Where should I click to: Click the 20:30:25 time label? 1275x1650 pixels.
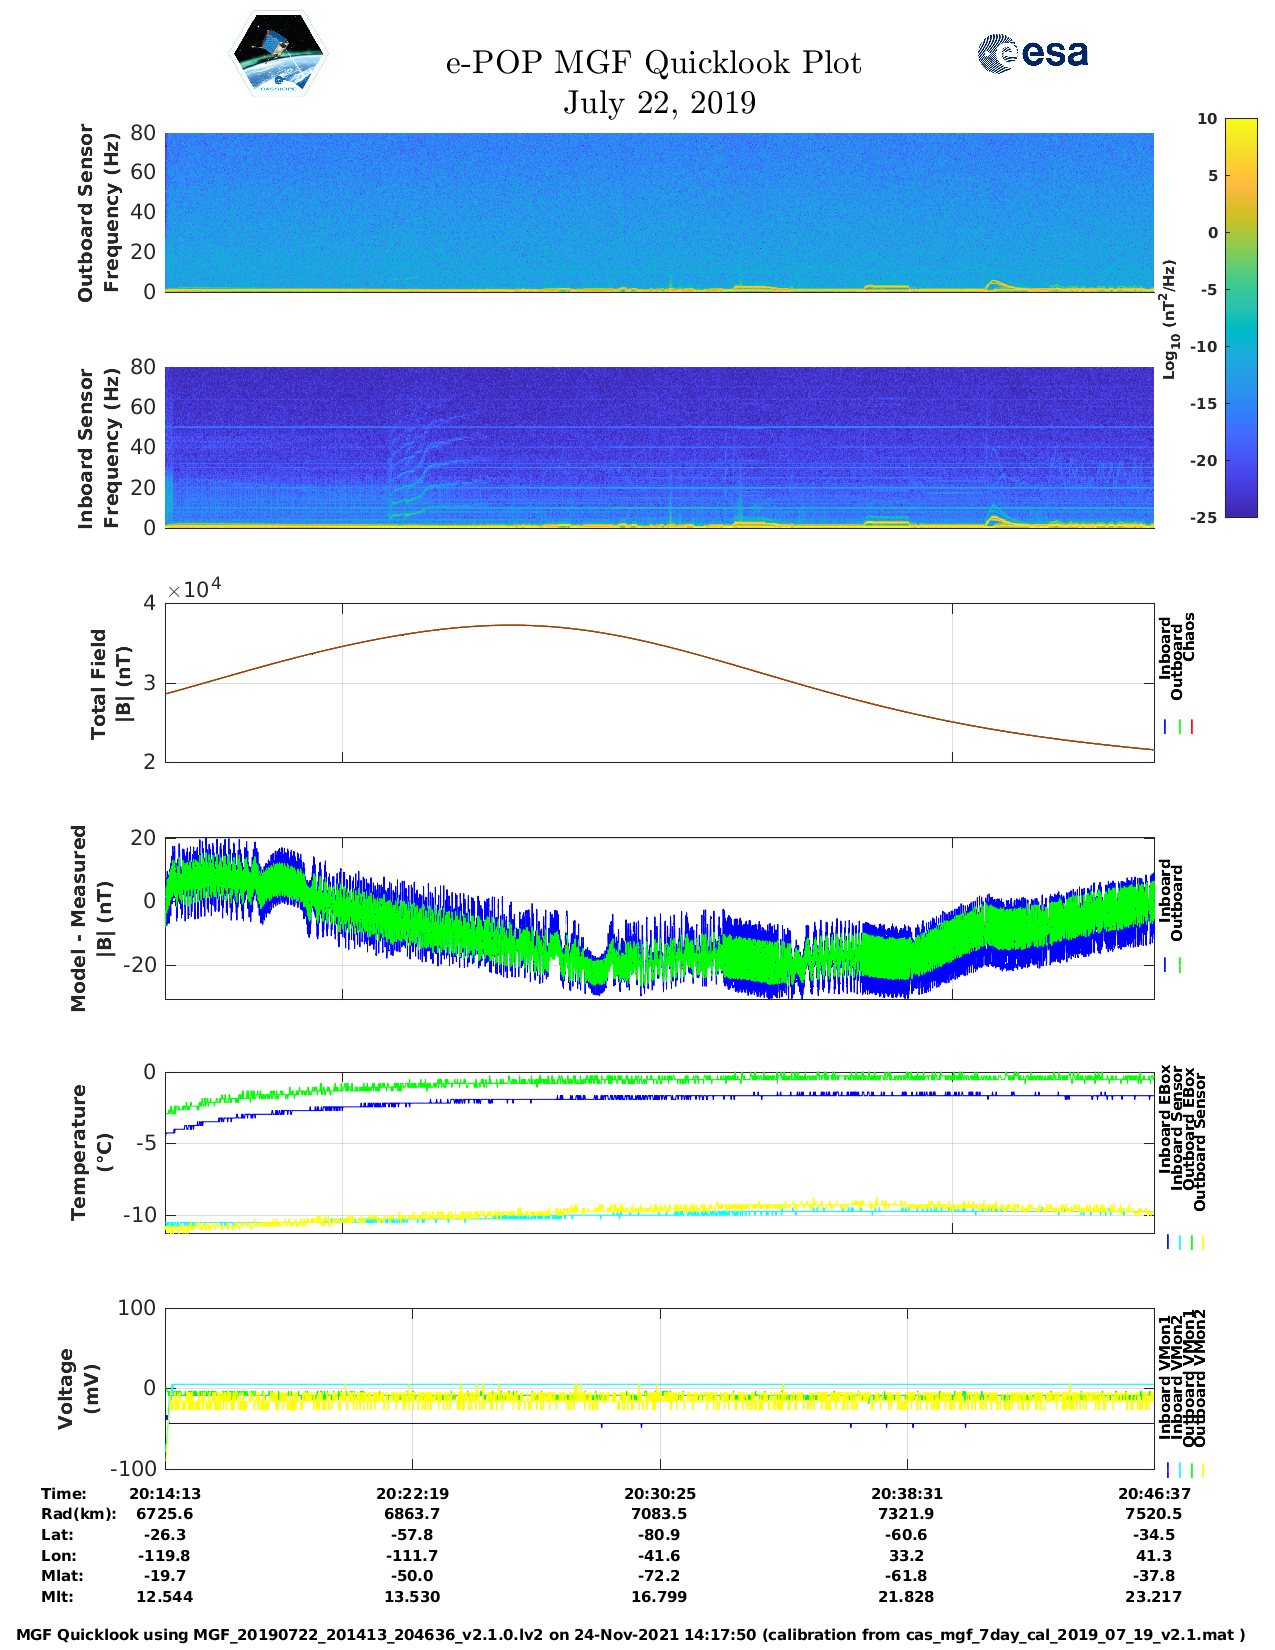(x=659, y=1493)
